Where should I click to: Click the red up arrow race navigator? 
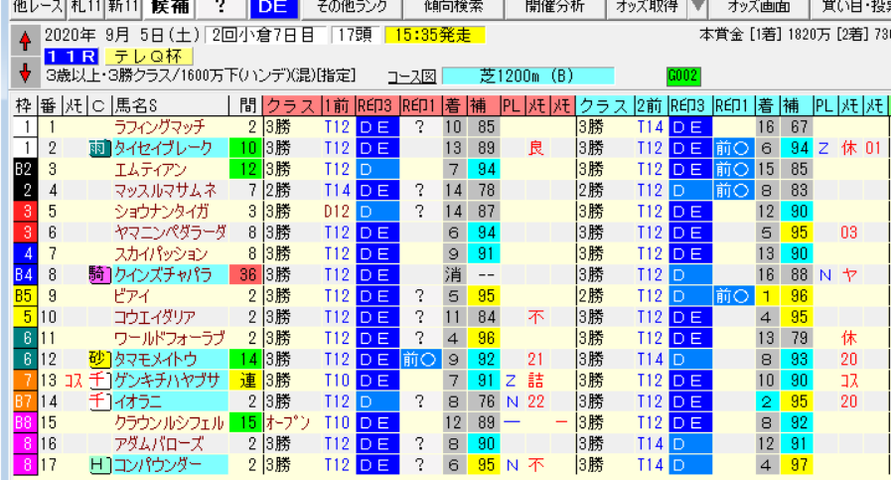pyautogui.click(x=25, y=41)
